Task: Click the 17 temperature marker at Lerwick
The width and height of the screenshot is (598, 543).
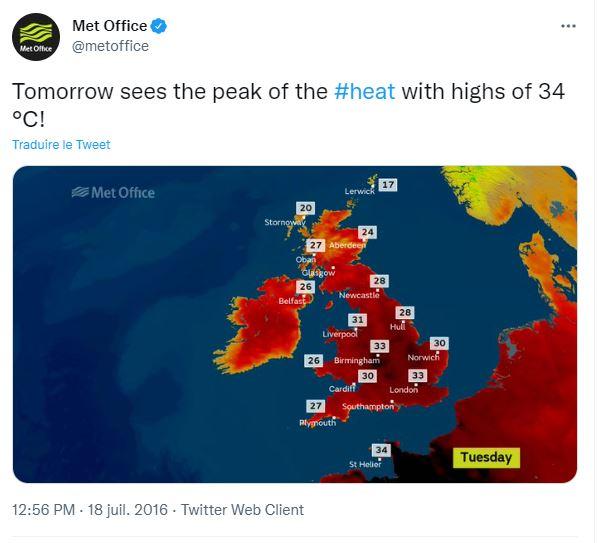Action: pyautogui.click(x=388, y=185)
